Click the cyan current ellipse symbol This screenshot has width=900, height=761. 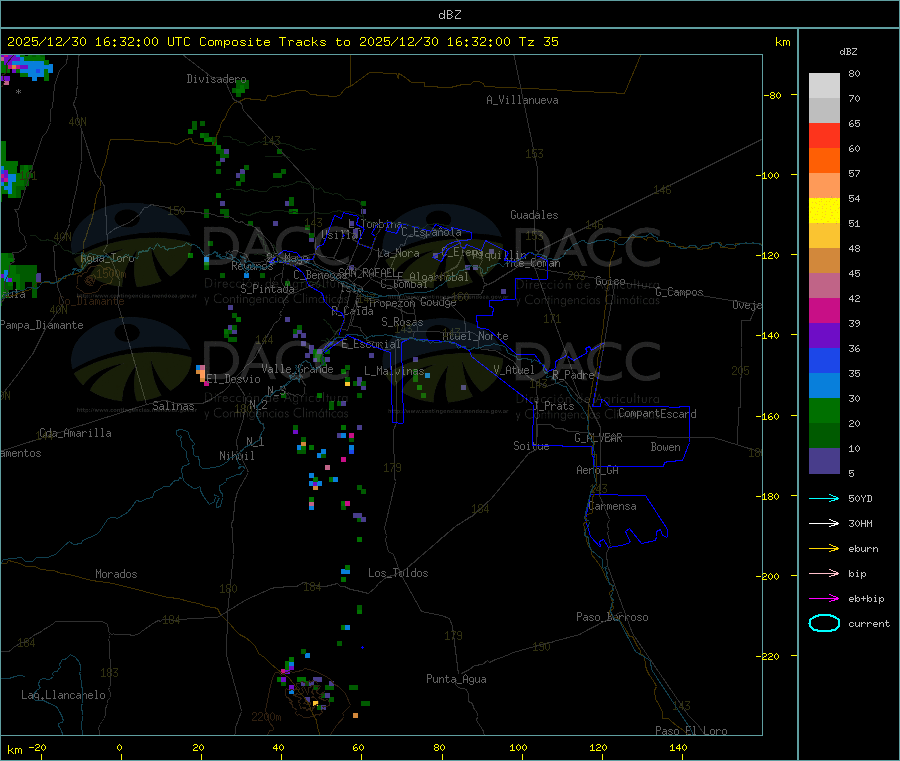tap(823, 623)
